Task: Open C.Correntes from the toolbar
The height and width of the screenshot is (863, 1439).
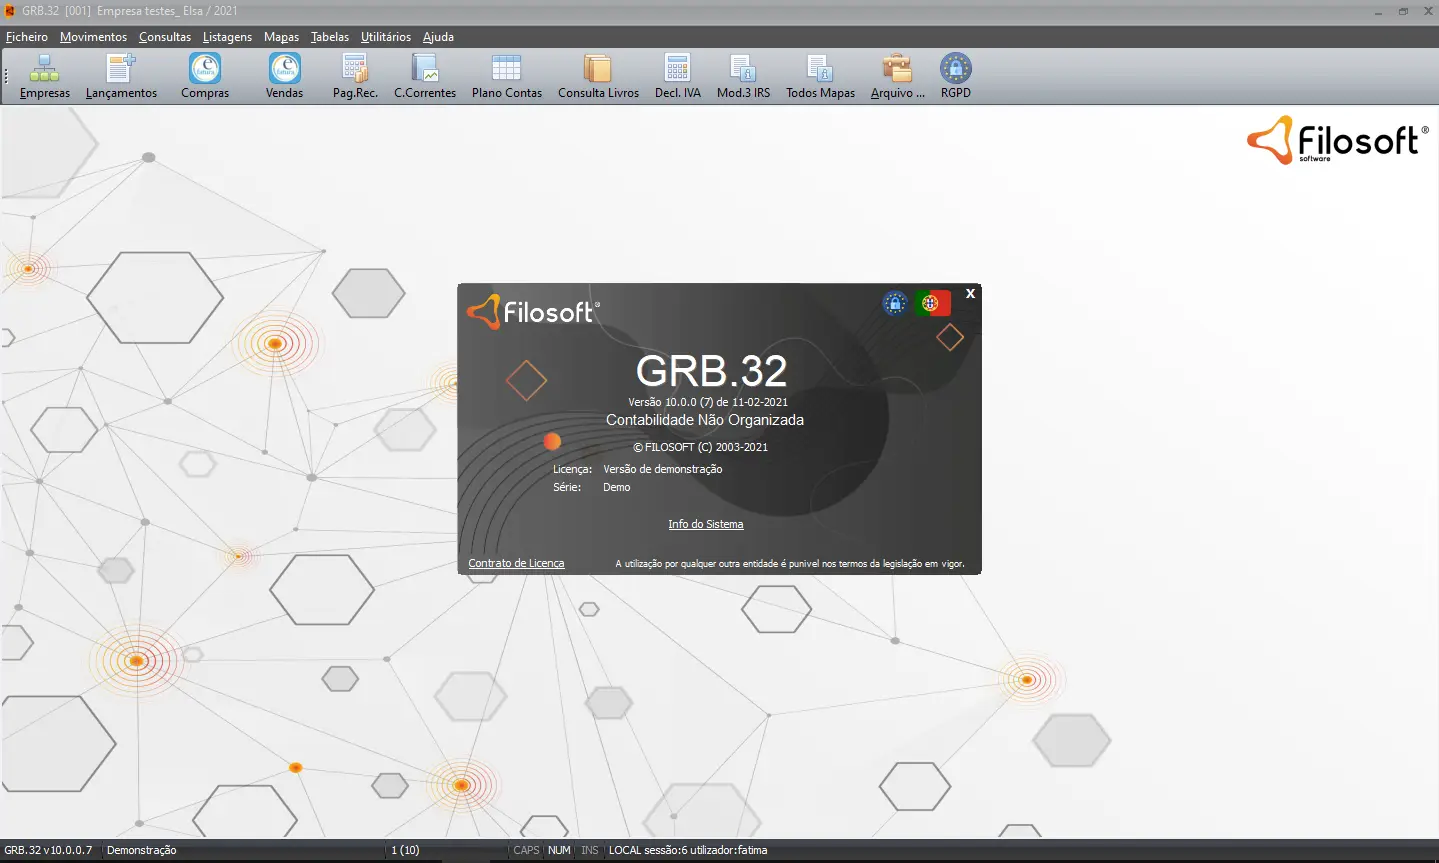Action: [424, 75]
